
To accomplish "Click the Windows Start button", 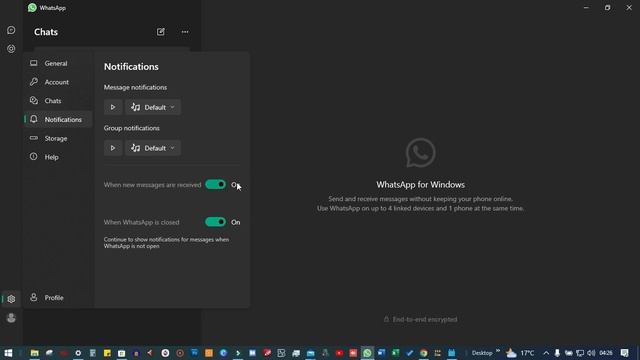I will [8, 353].
